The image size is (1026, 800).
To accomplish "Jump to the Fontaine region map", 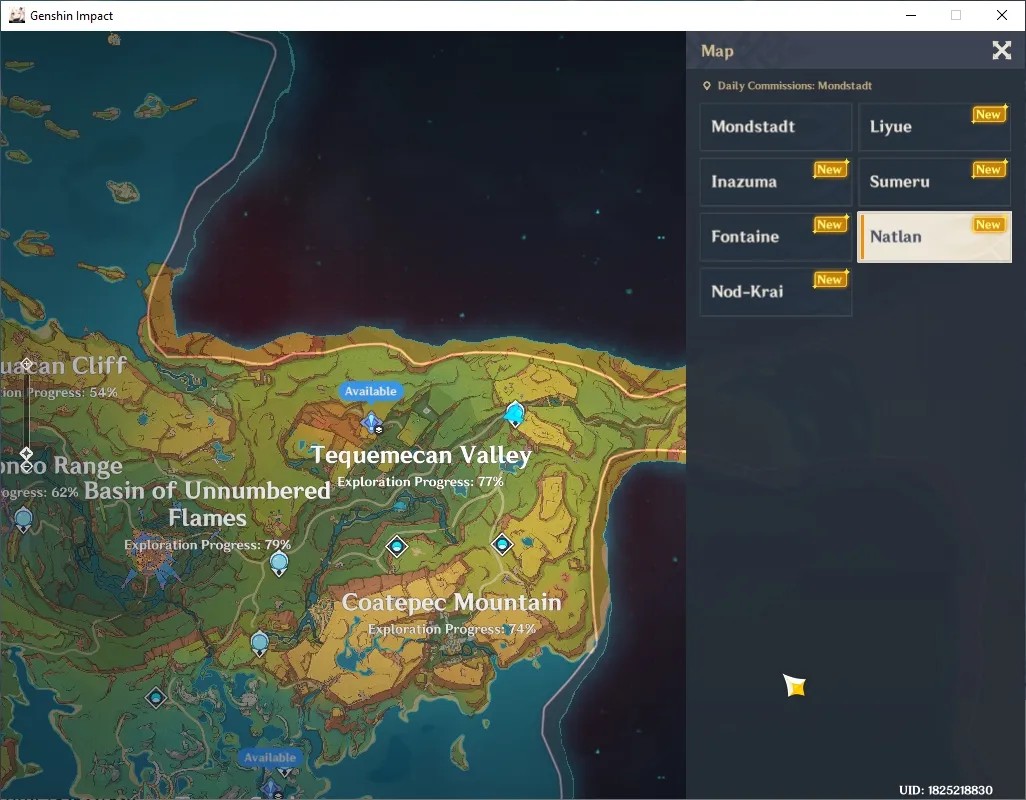I will pos(776,237).
